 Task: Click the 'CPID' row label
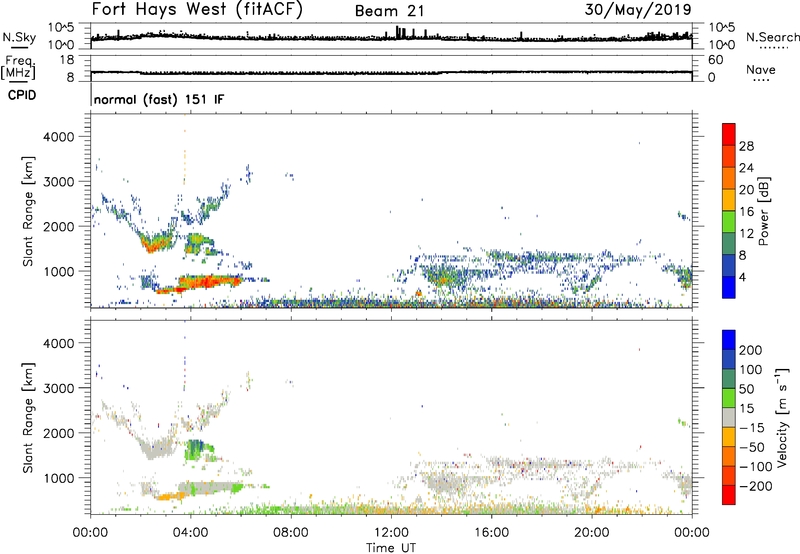pos(22,95)
